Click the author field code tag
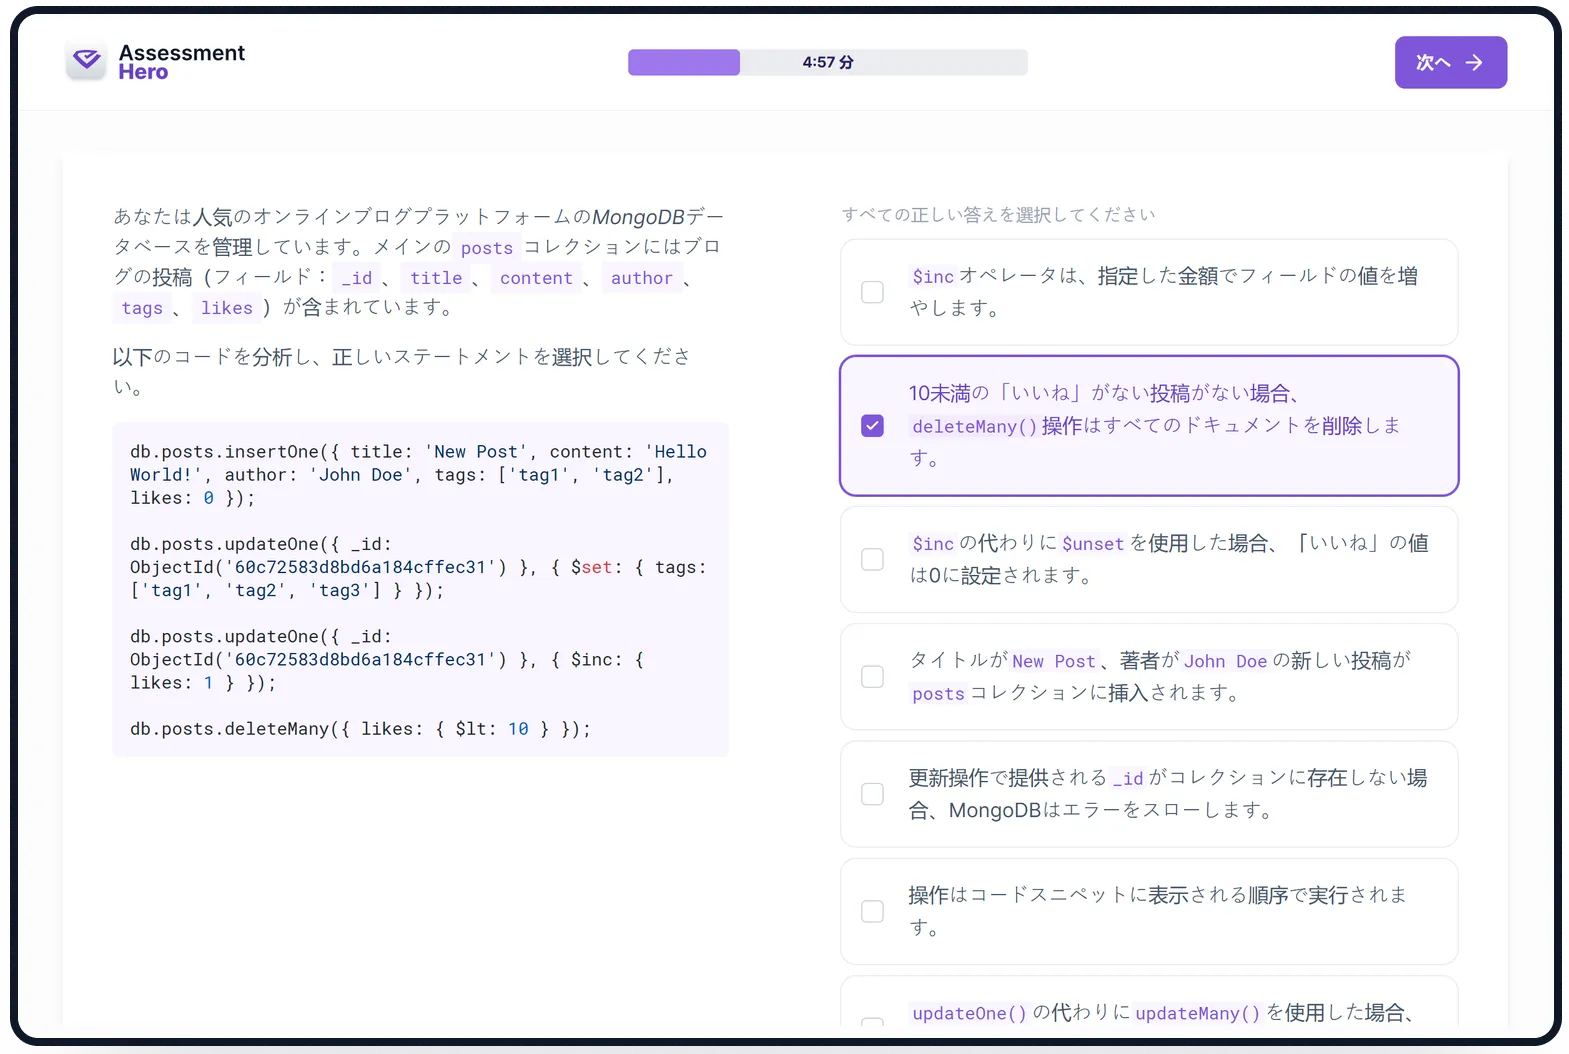 (641, 278)
